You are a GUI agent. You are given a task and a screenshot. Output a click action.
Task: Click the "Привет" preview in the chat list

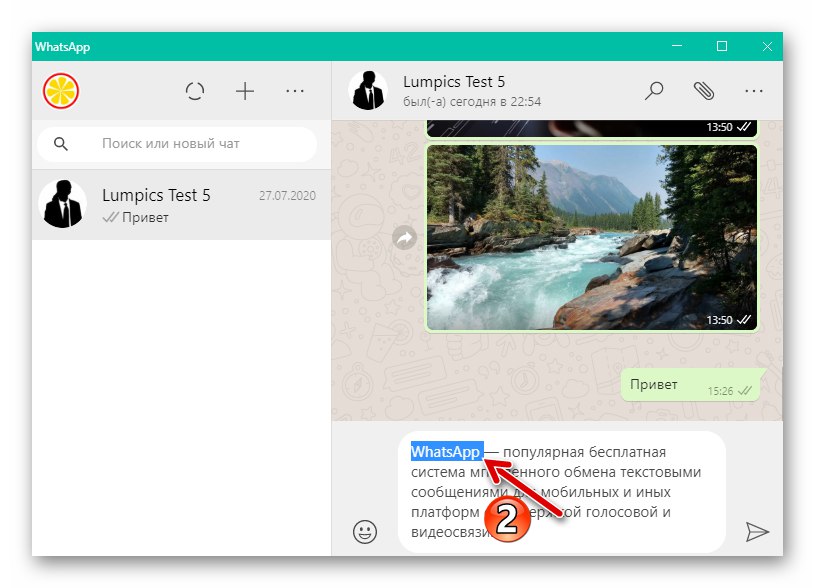(x=145, y=217)
